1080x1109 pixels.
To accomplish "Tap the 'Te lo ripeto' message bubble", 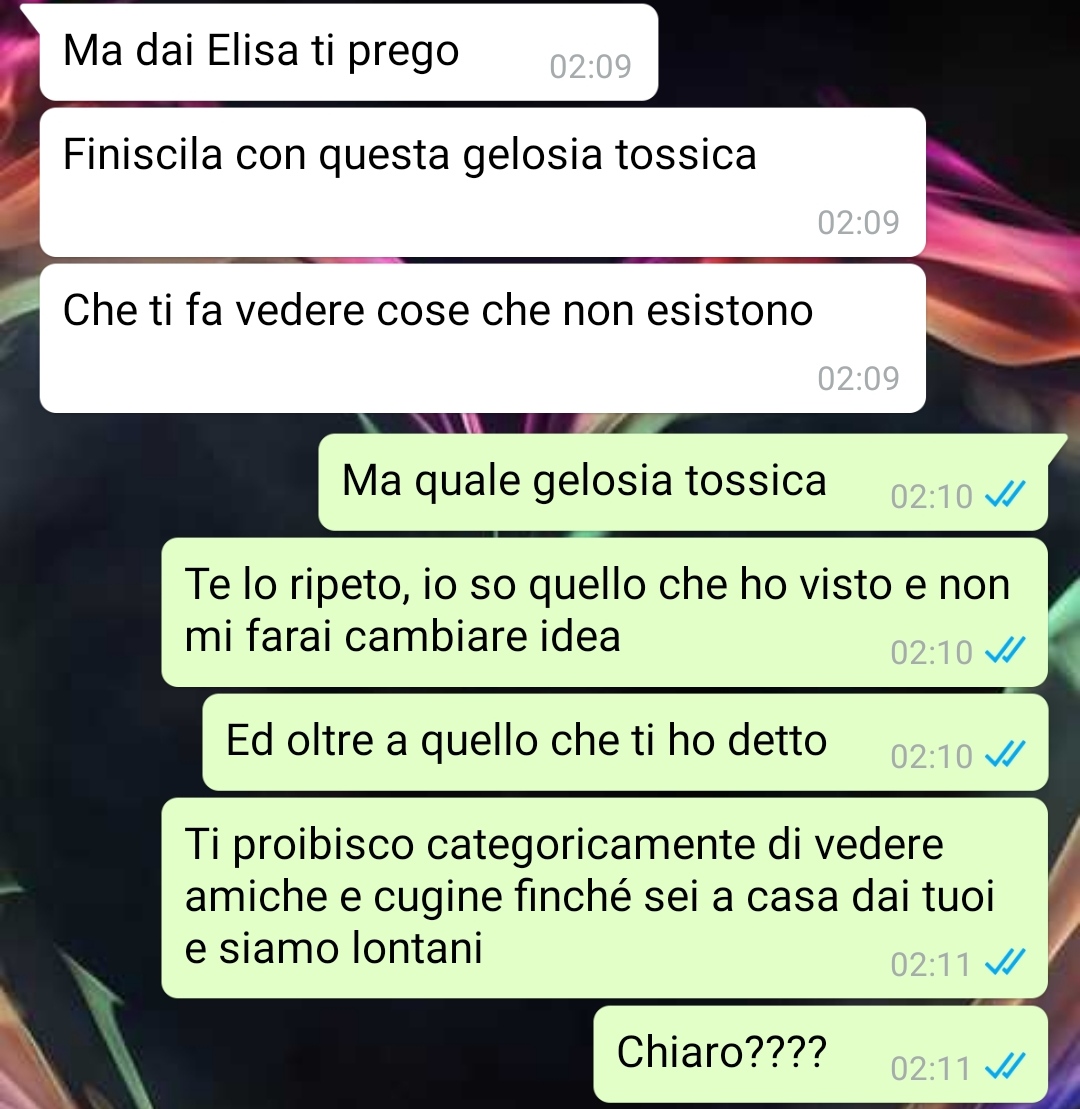I will coord(604,612).
